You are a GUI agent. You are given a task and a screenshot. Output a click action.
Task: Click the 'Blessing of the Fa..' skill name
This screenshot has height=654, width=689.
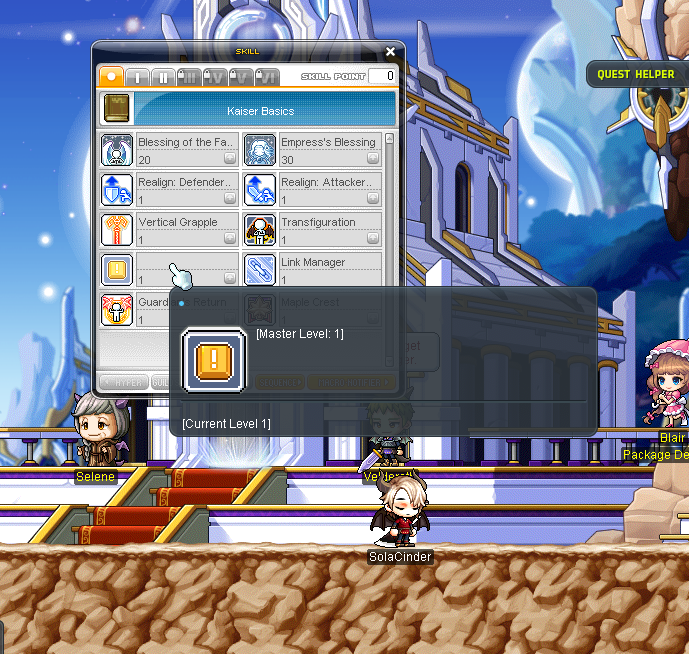(x=185, y=142)
